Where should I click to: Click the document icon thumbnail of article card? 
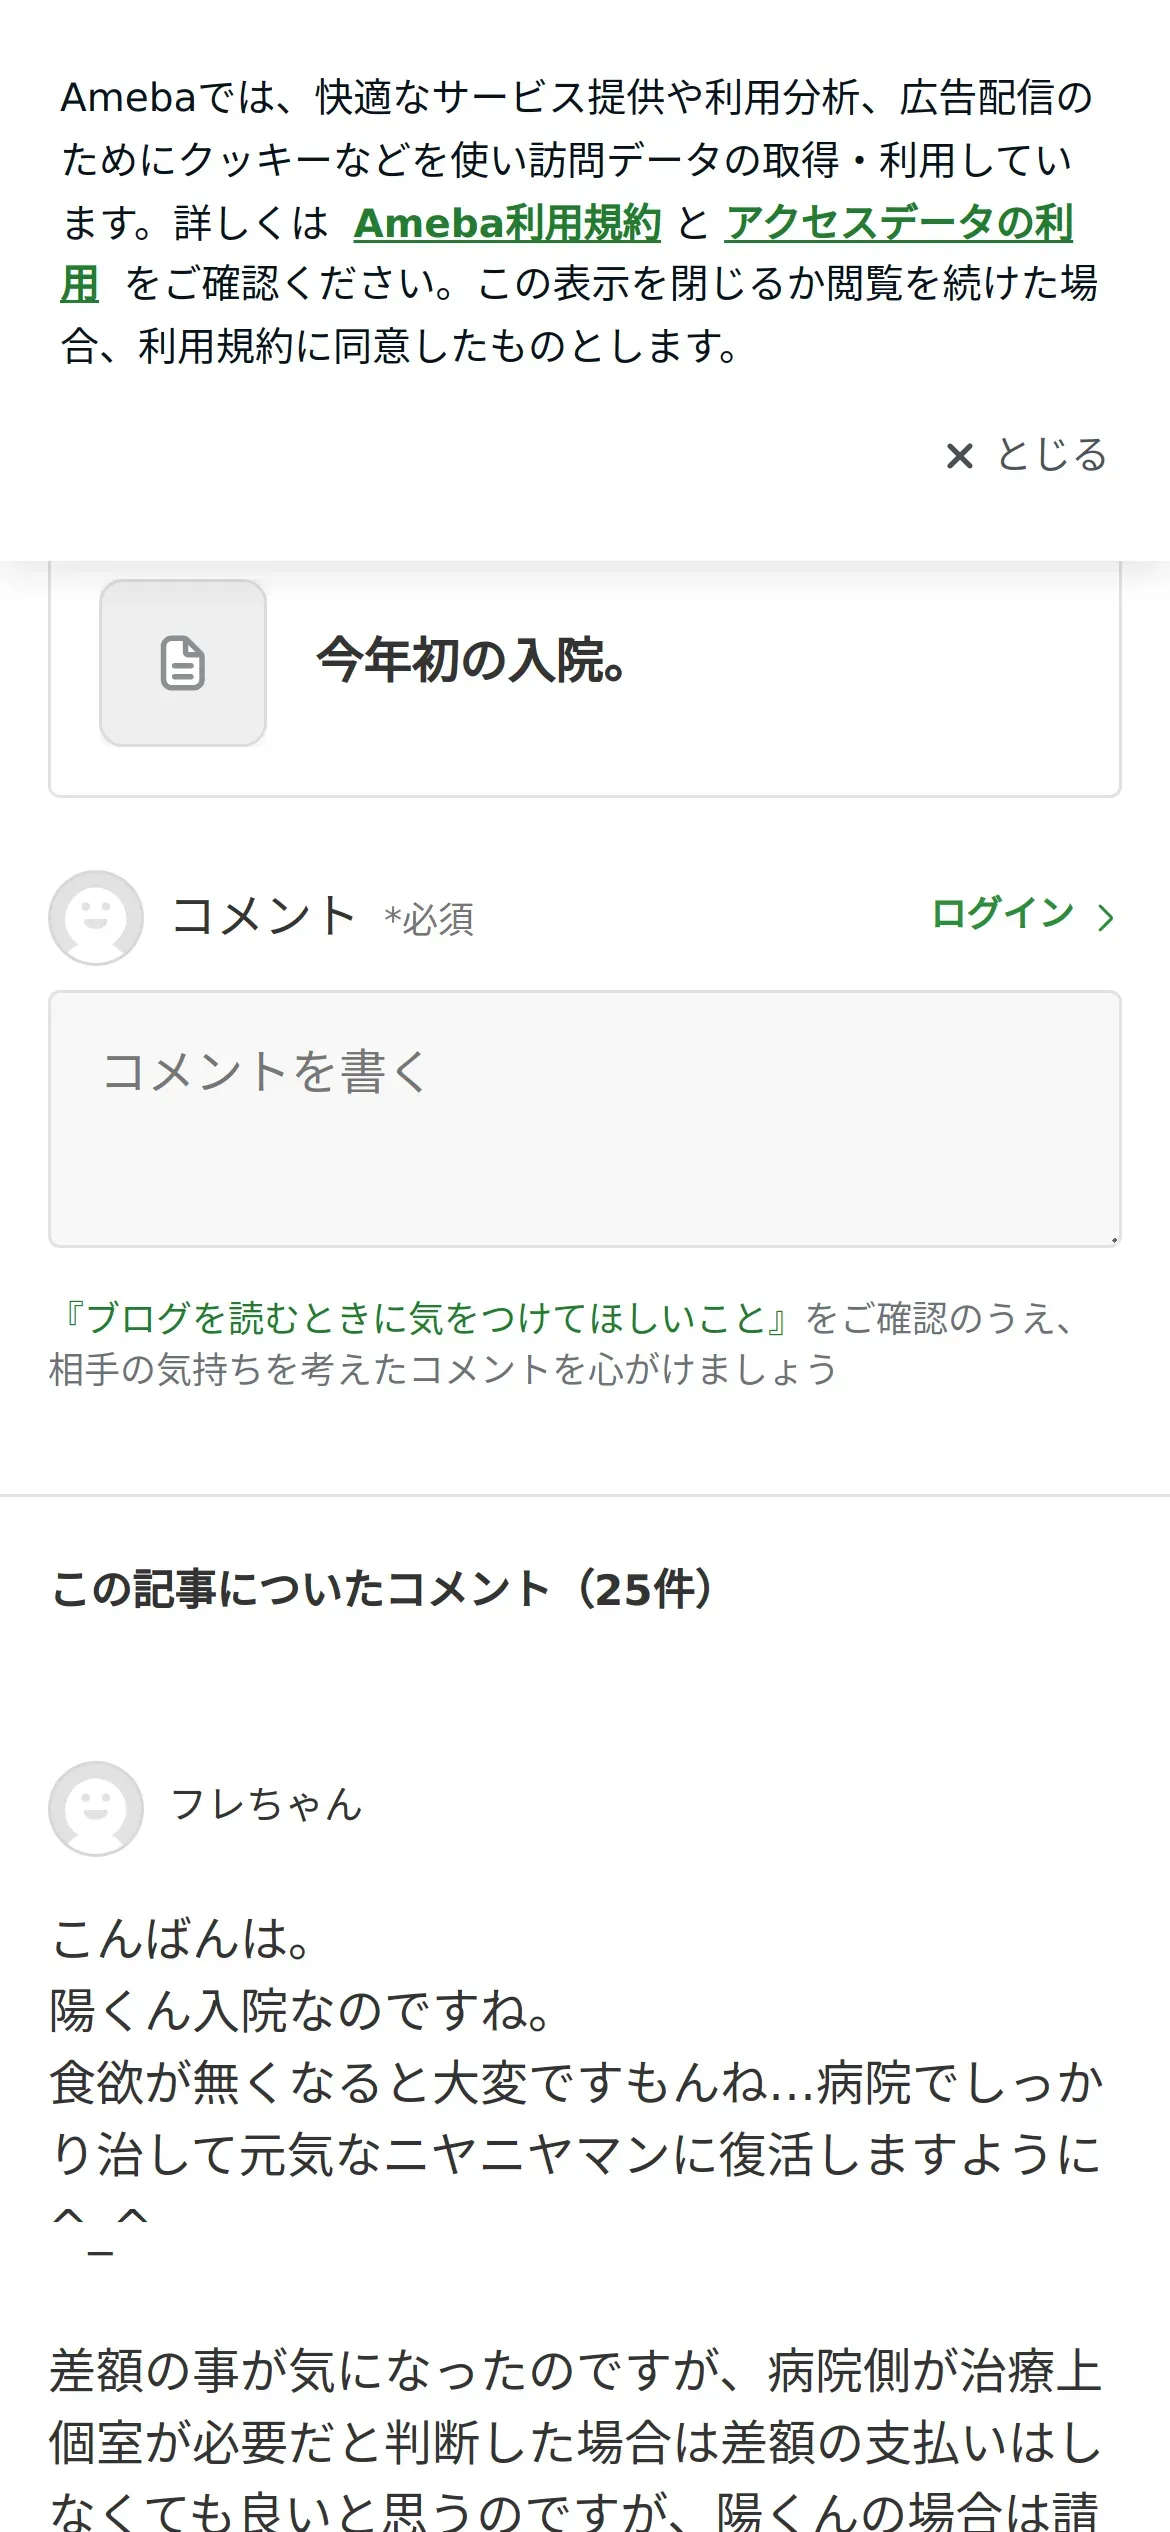183,663
